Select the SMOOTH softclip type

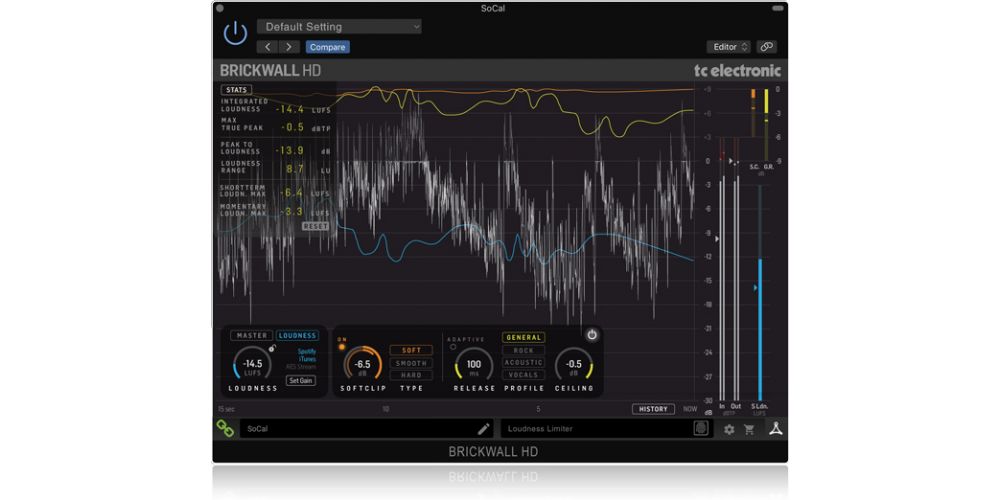411,362
